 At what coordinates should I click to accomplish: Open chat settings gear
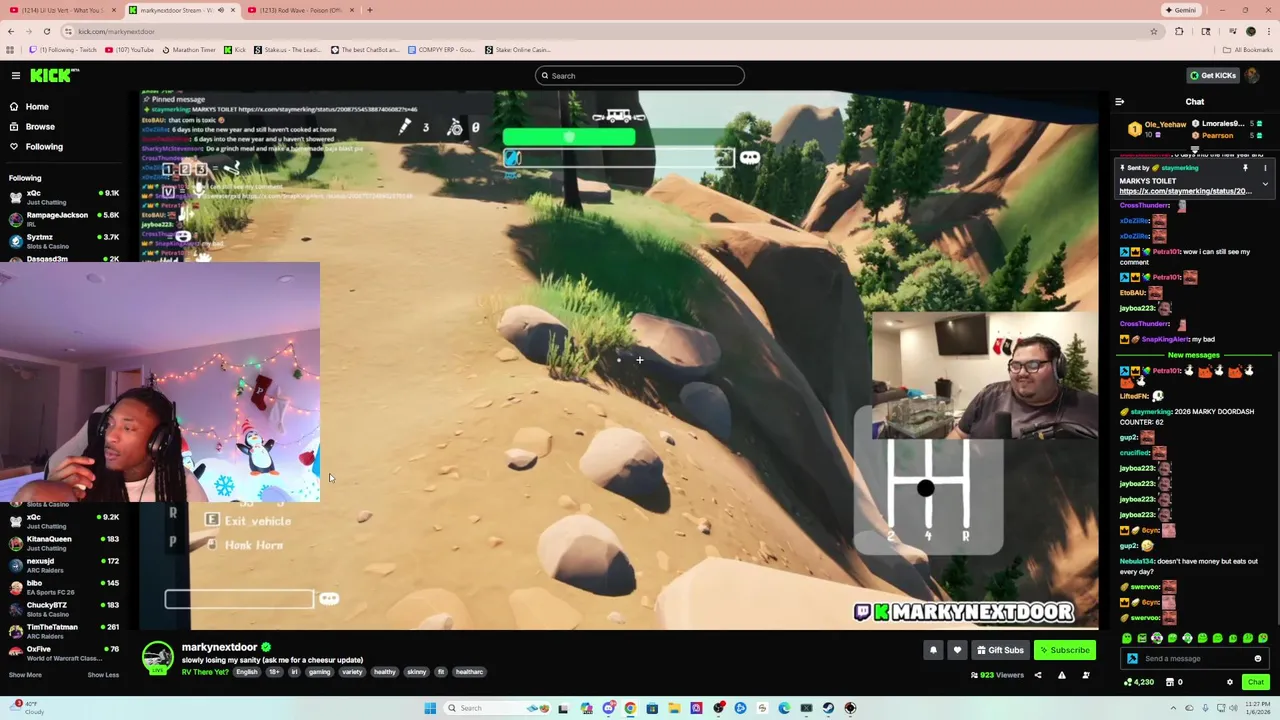pyautogui.click(x=1230, y=682)
